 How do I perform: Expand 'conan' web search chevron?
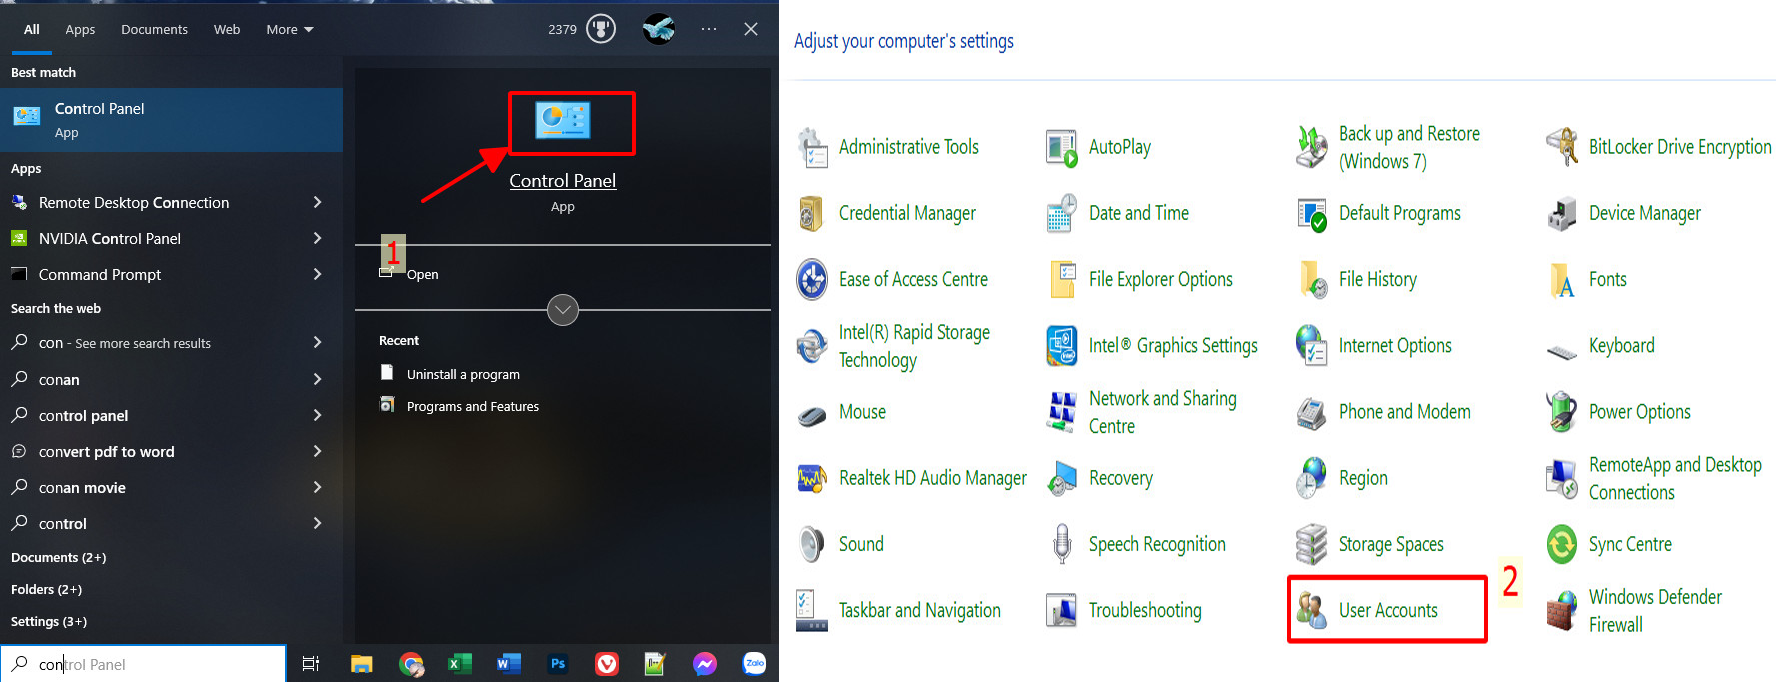tap(317, 379)
